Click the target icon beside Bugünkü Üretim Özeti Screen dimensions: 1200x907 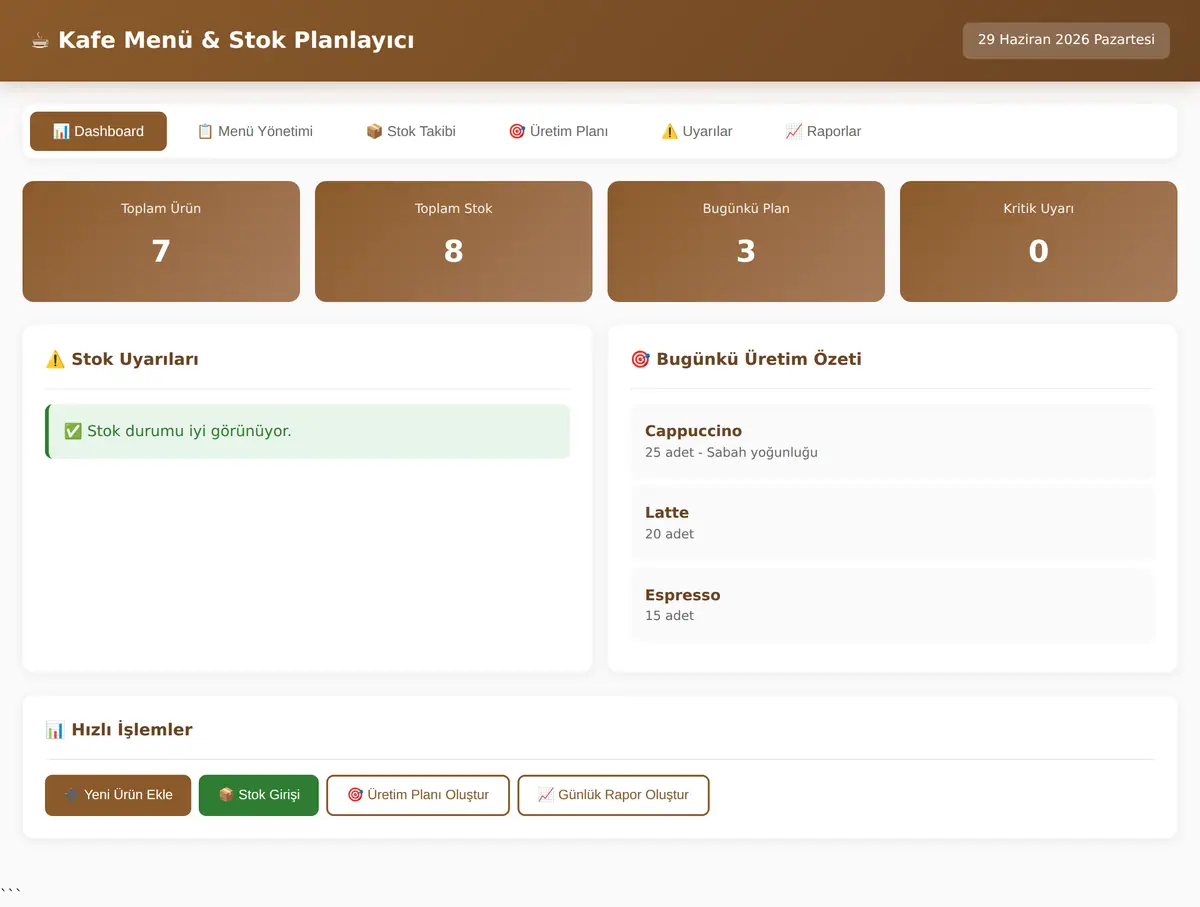640,359
